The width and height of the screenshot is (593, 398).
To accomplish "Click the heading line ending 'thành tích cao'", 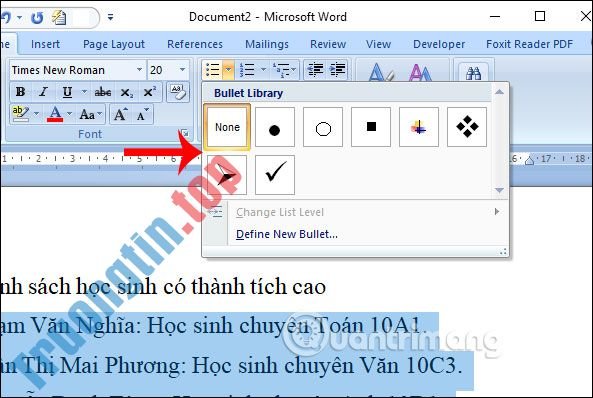I will 163,286.
